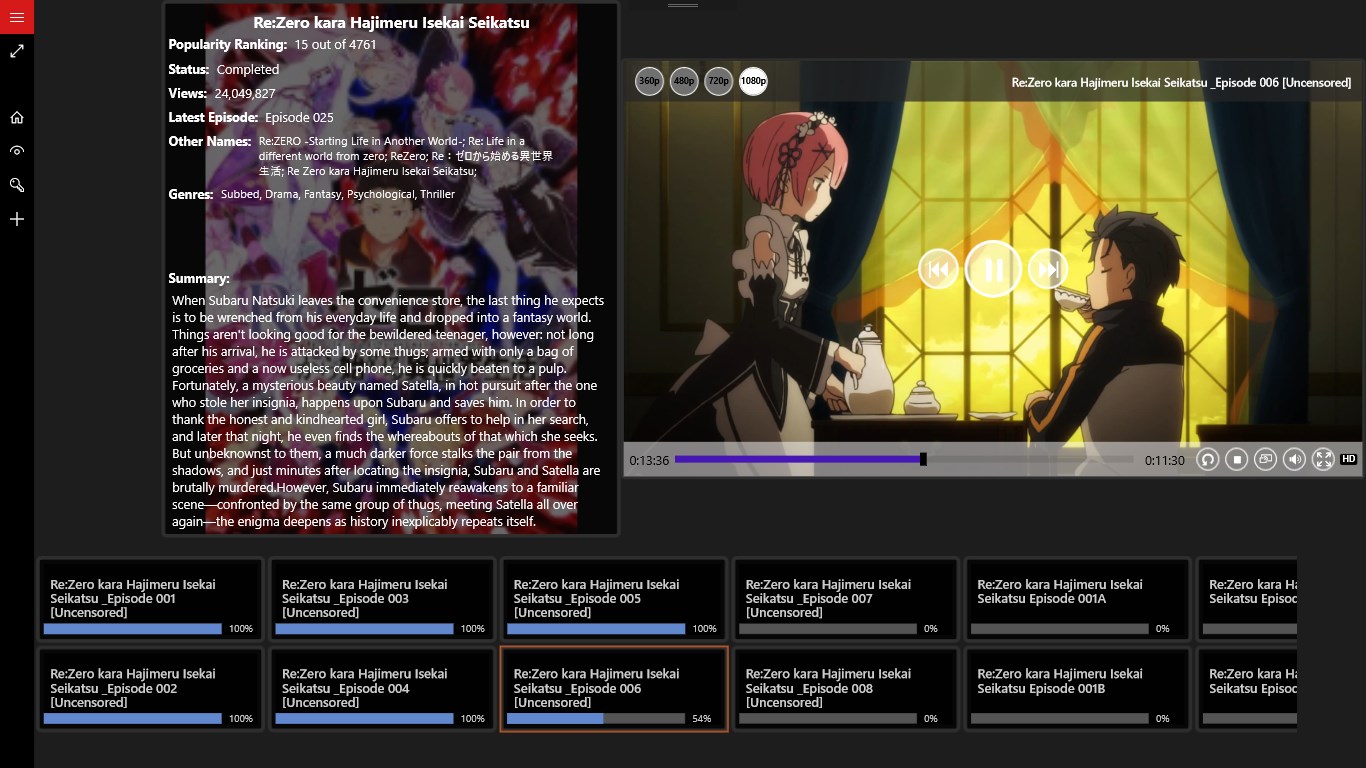
Task: Switch the player to fullscreen
Action: [x=1323, y=459]
